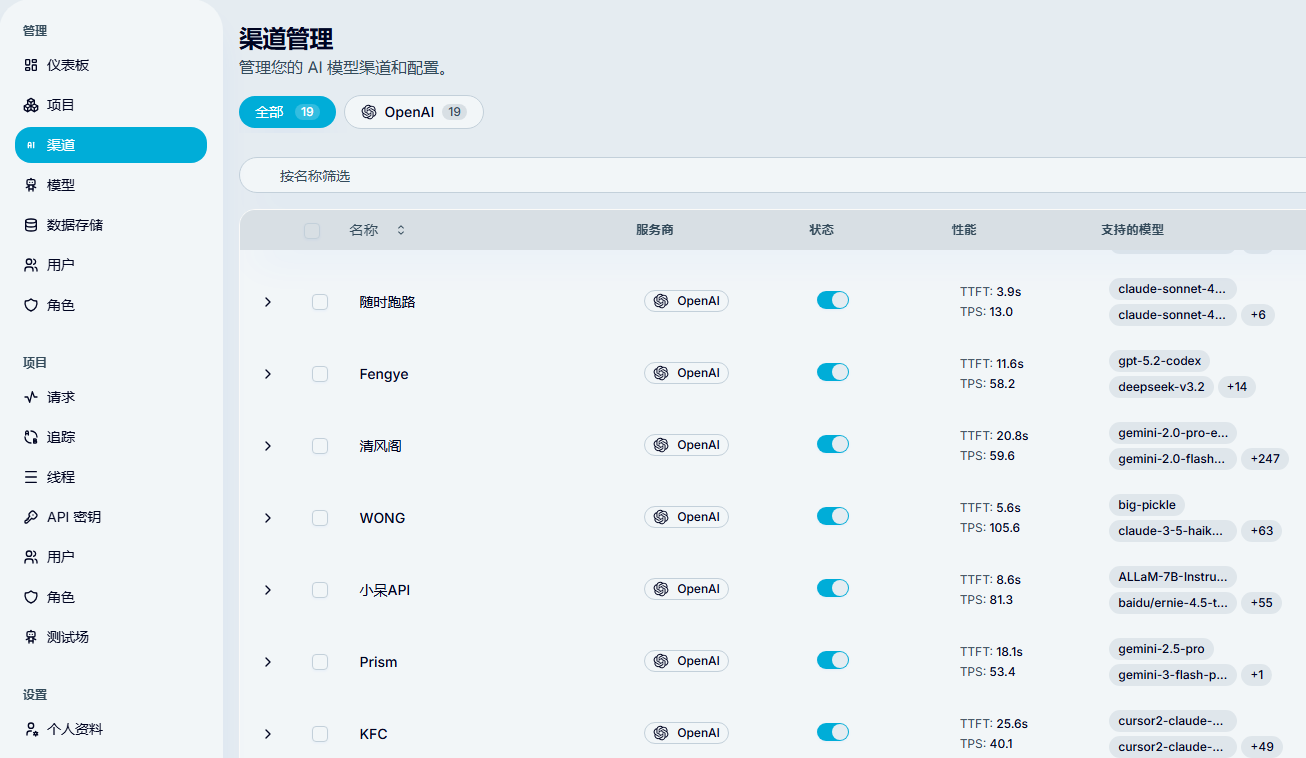Click the gpt-5.2-codex model tag
The height and width of the screenshot is (758, 1306).
pos(1160,361)
